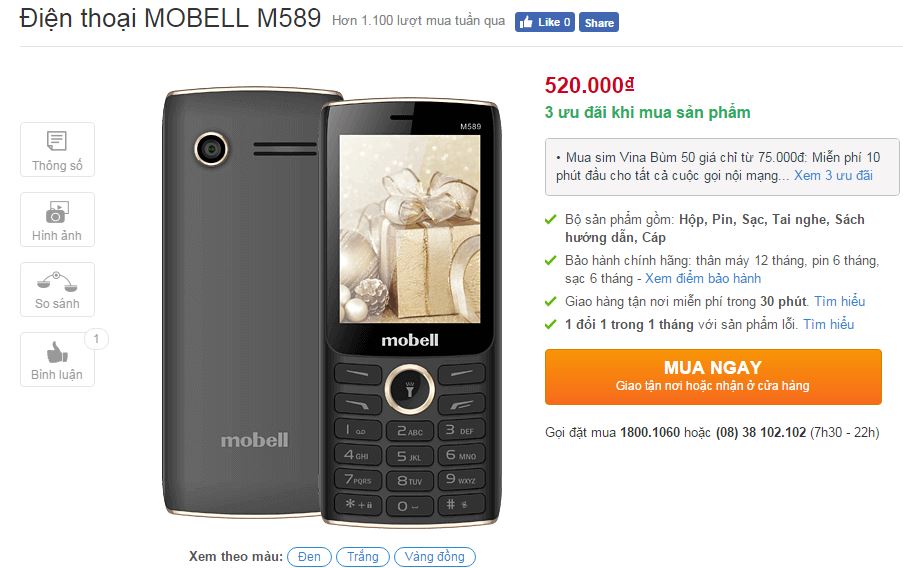Click the 520.000₫ price text
Image resolution: width=903 pixels, height=568 pixels.
pyautogui.click(x=590, y=85)
